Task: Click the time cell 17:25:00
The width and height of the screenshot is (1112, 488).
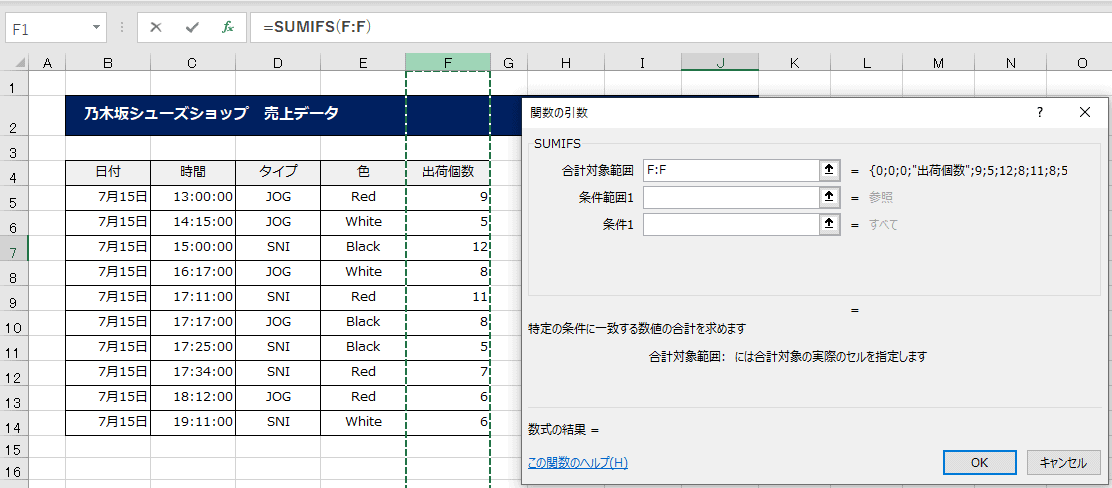Action: tap(192, 347)
